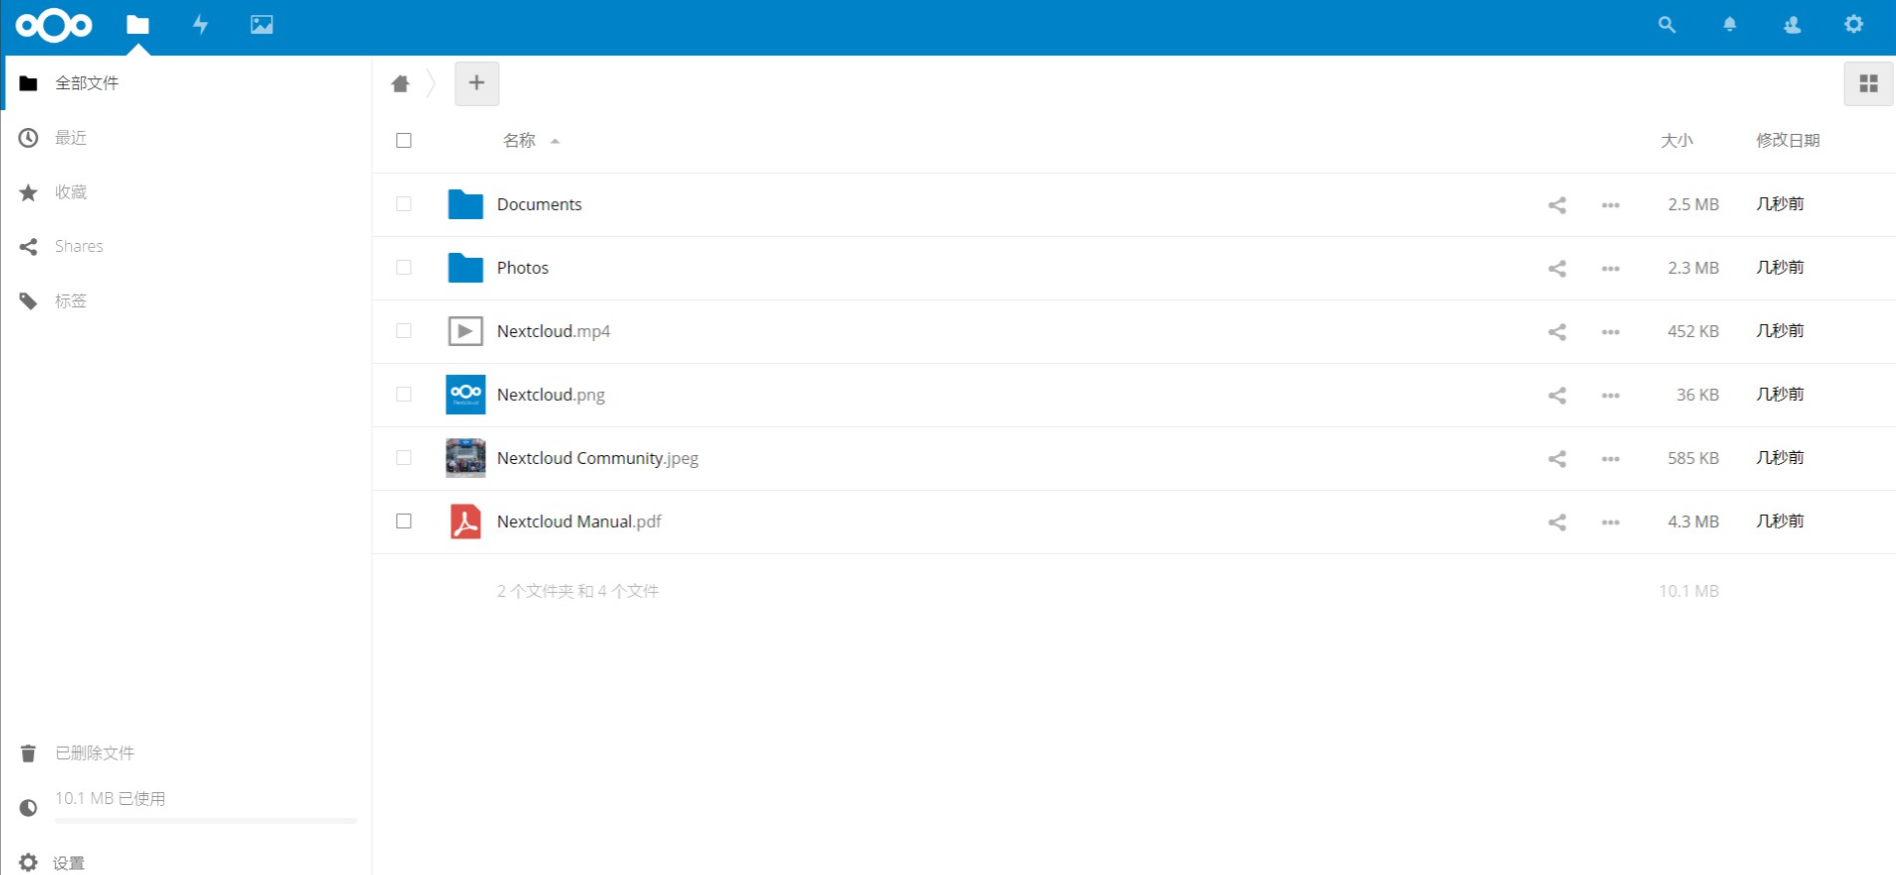Viewport: 1896px width, 875px height.
Task: Select the Photos folder checkbox
Action: coord(404,267)
